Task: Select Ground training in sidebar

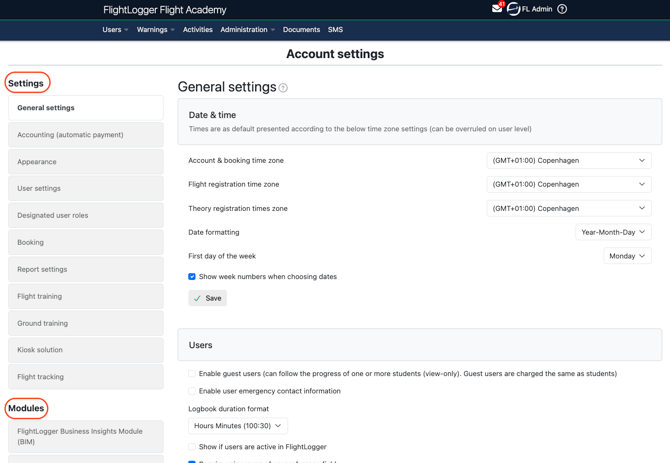Action: pos(86,323)
